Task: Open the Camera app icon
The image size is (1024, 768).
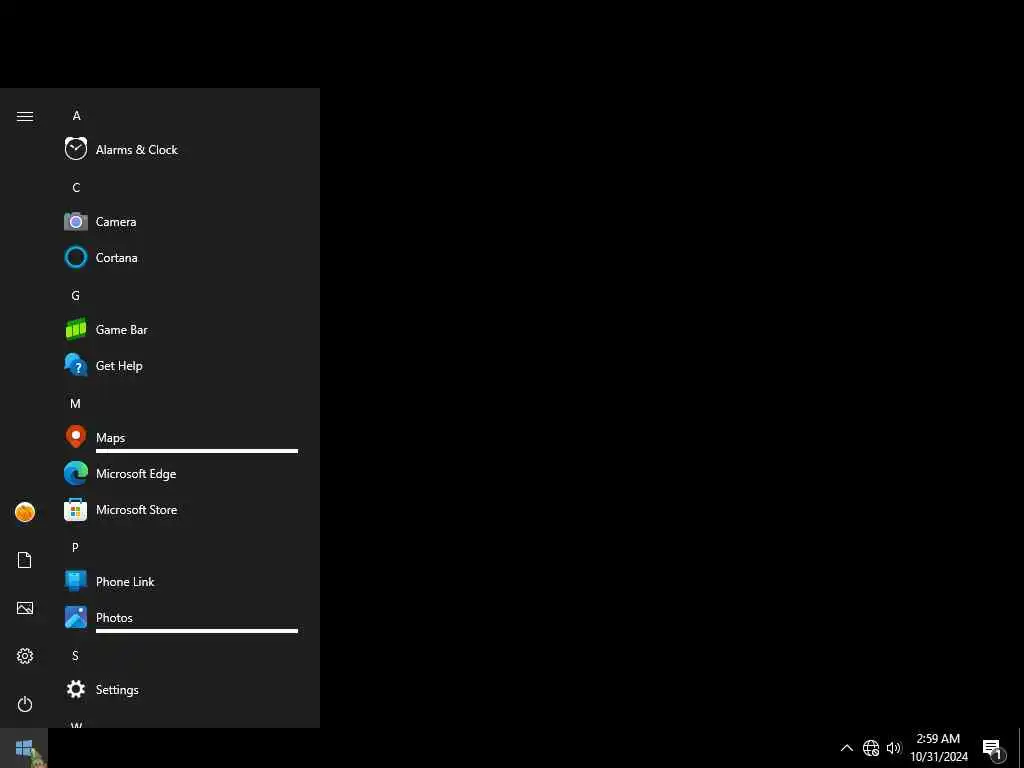Action: [x=76, y=221]
